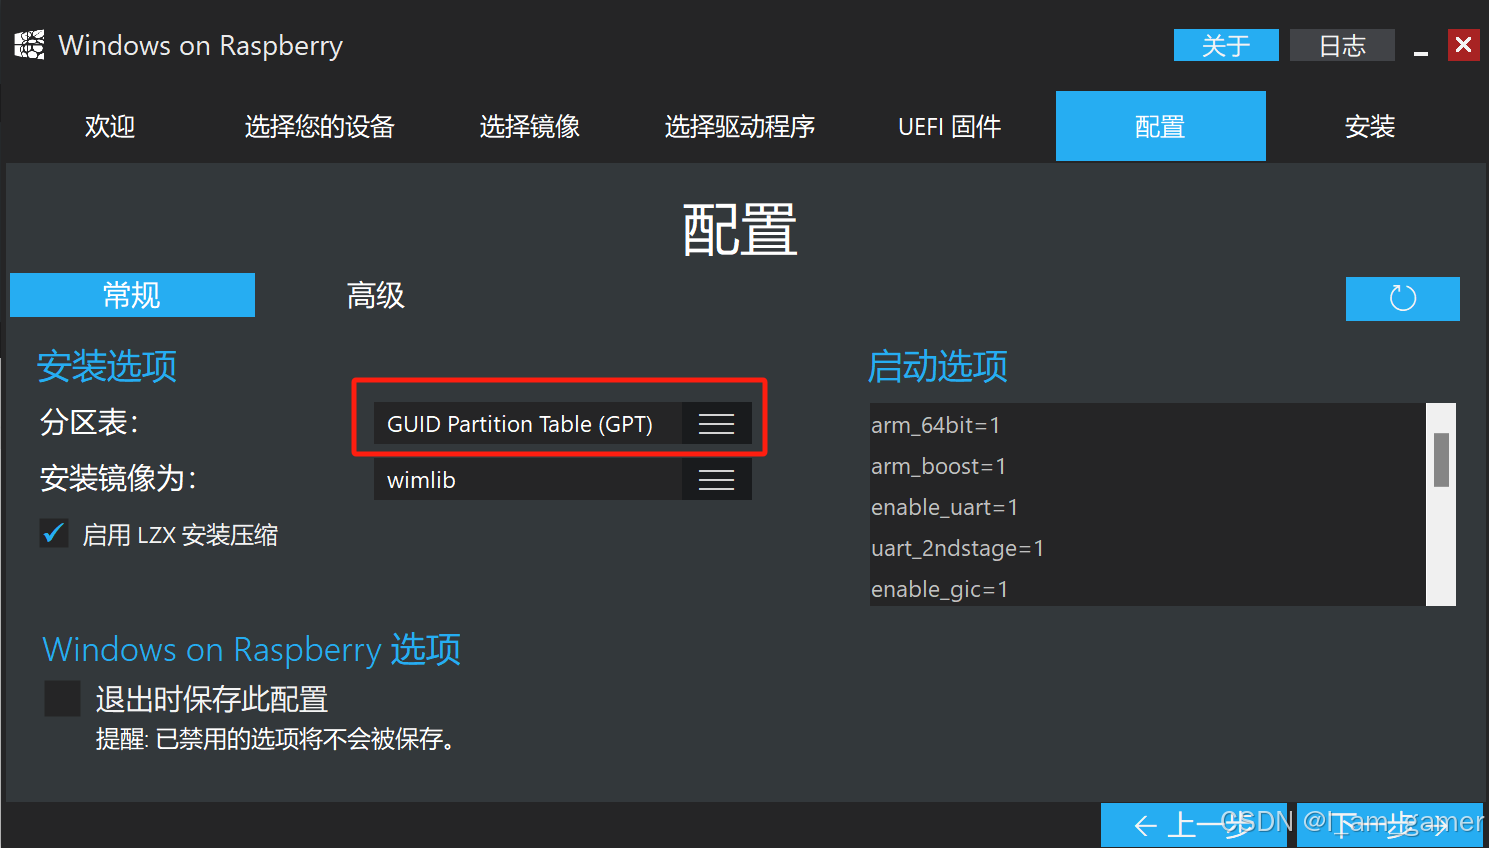Uncheck the 启用 LZX 安装压缩 checkbox
The height and width of the screenshot is (848, 1489).
(54, 534)
